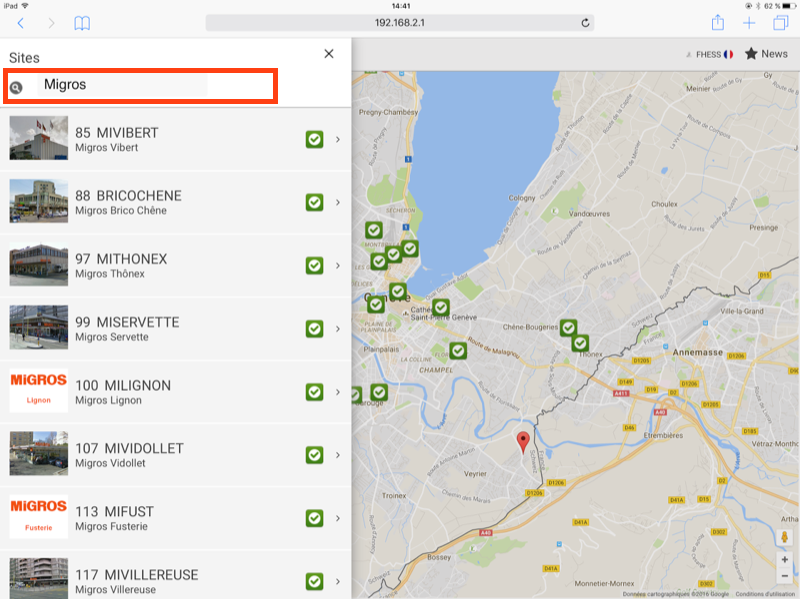
Task: Click map marker beside Cathédrale Saint-Pierre
Action: [441, 307]
